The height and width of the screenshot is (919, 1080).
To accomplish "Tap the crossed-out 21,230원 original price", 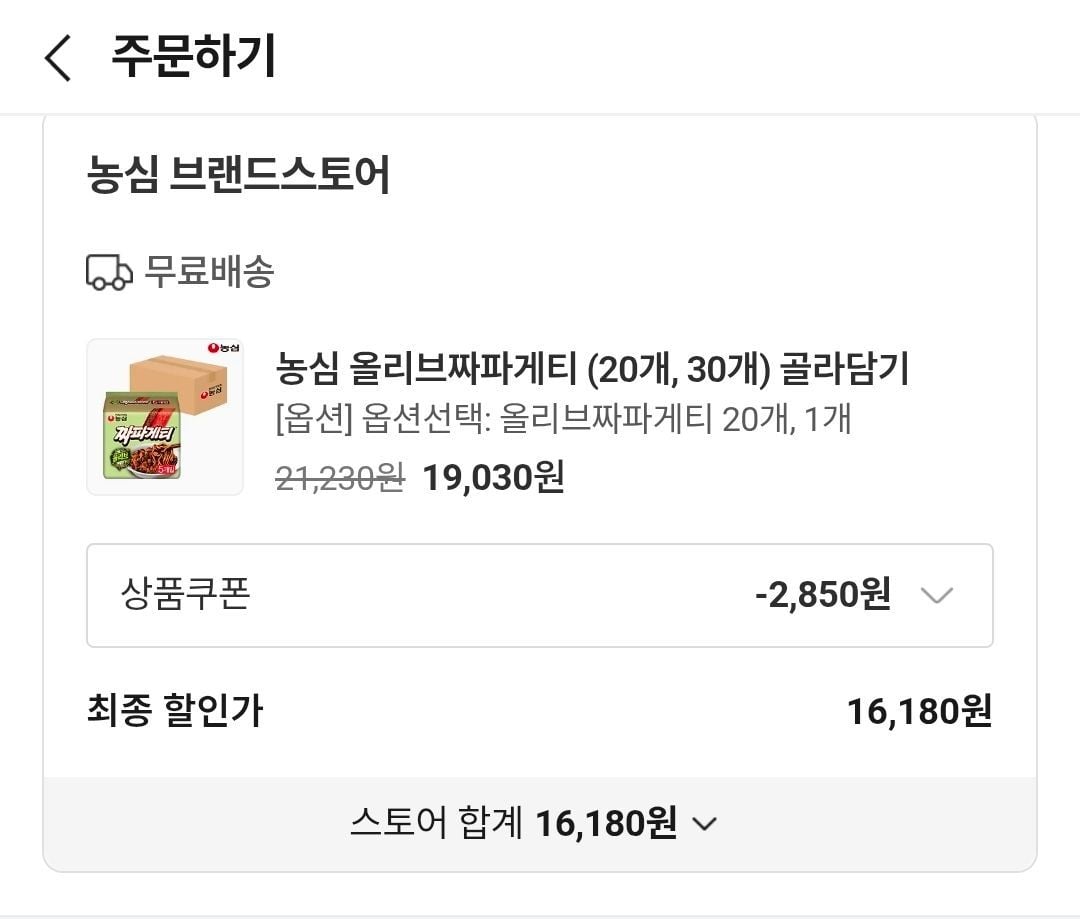I will [340, 477].
